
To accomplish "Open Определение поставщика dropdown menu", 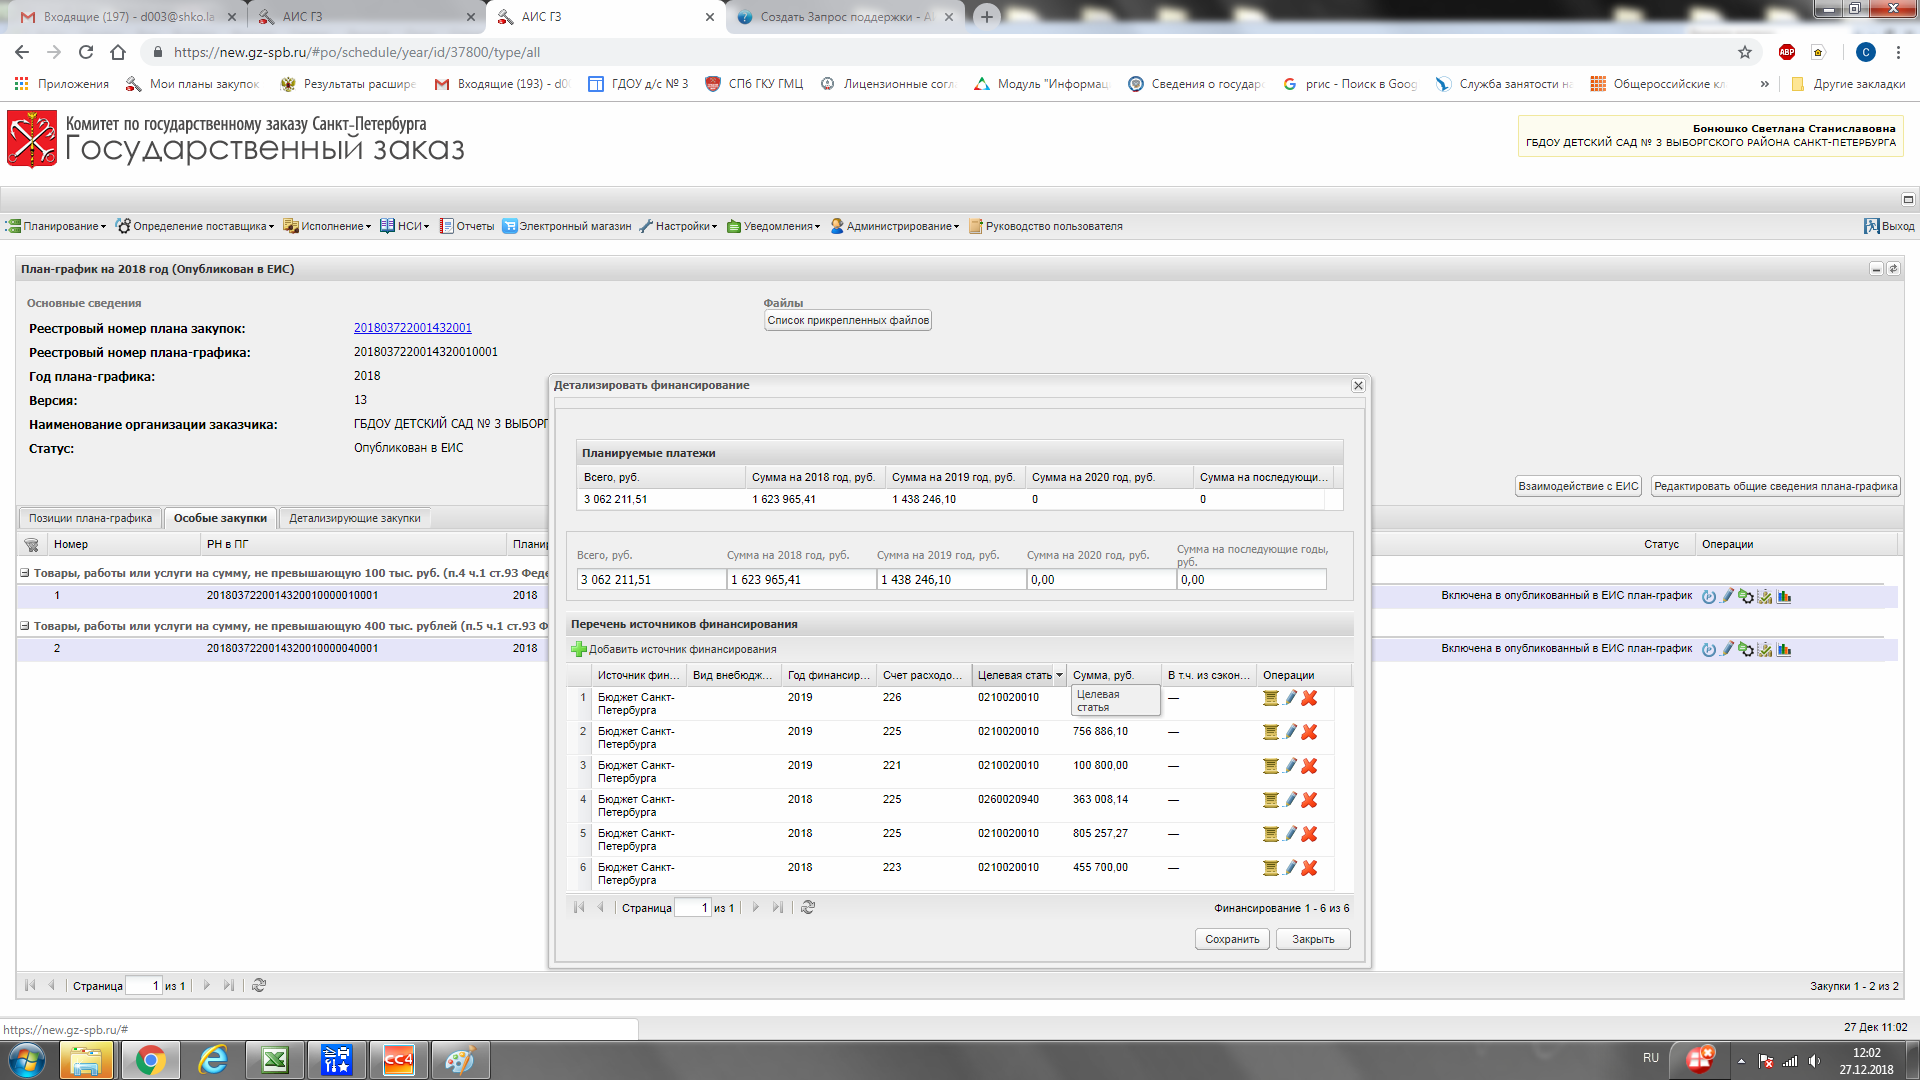I will 194,226.
